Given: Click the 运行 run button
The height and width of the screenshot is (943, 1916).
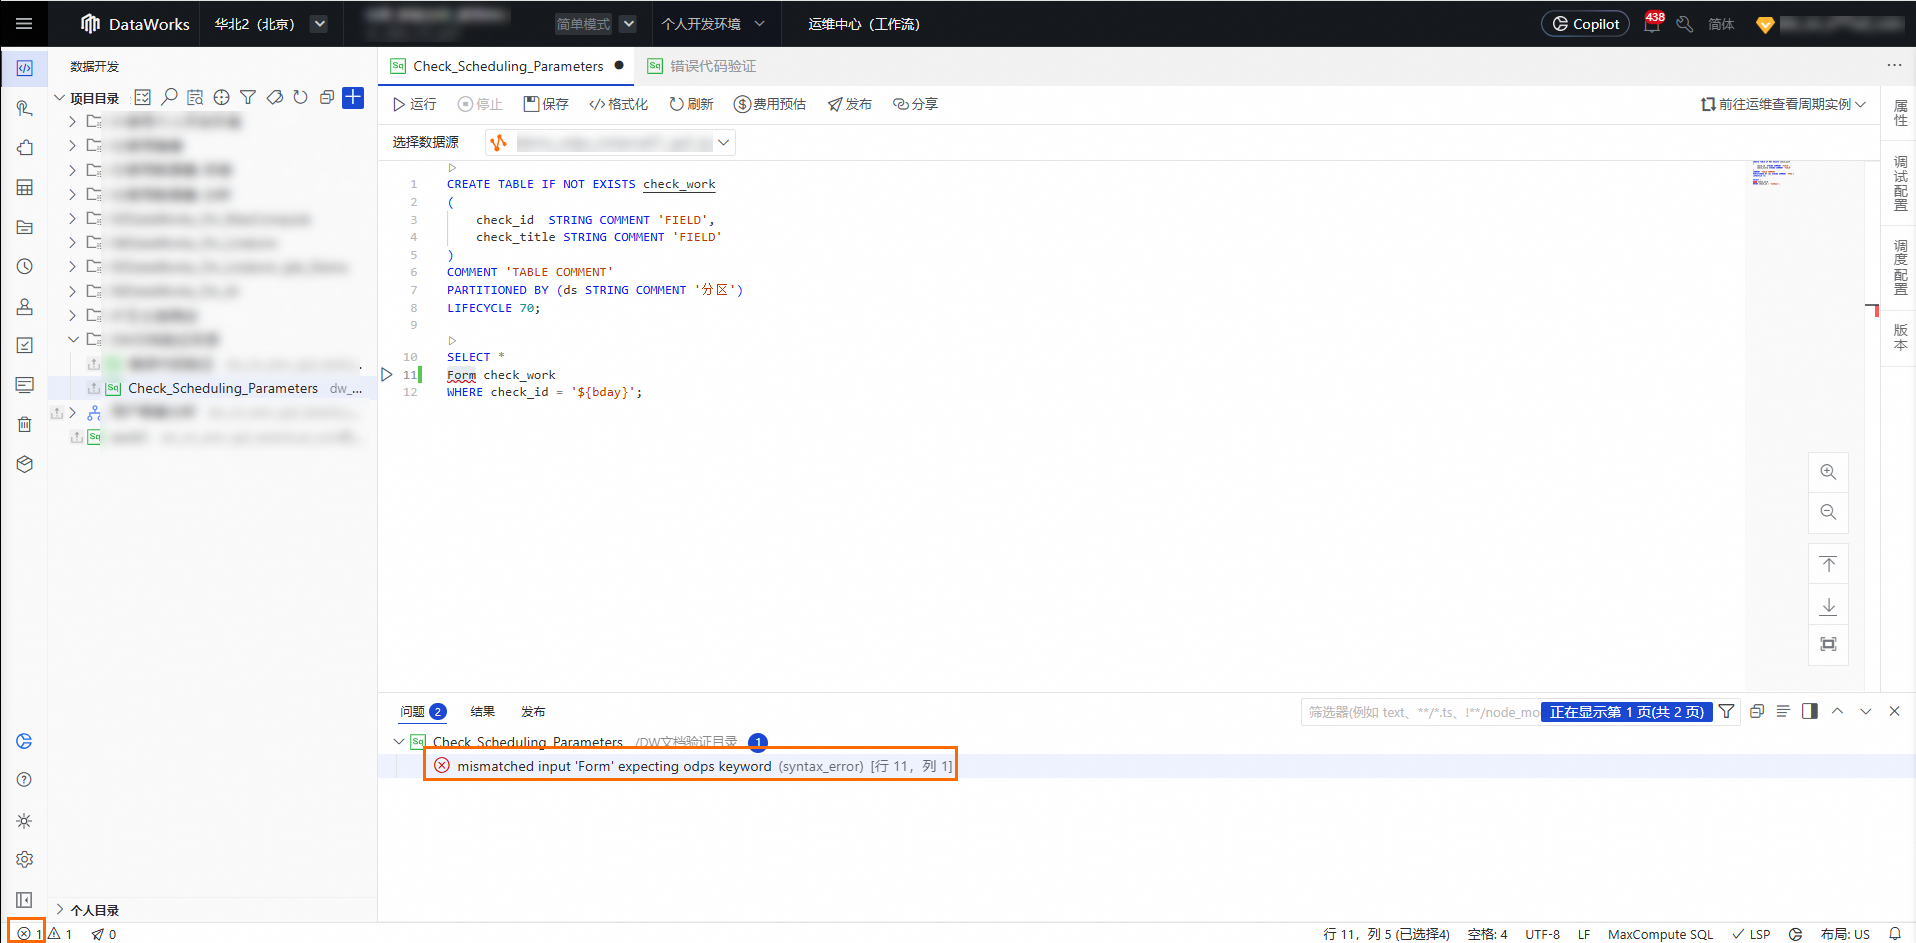Looking at the screenshot, I should tap(414, 104).
